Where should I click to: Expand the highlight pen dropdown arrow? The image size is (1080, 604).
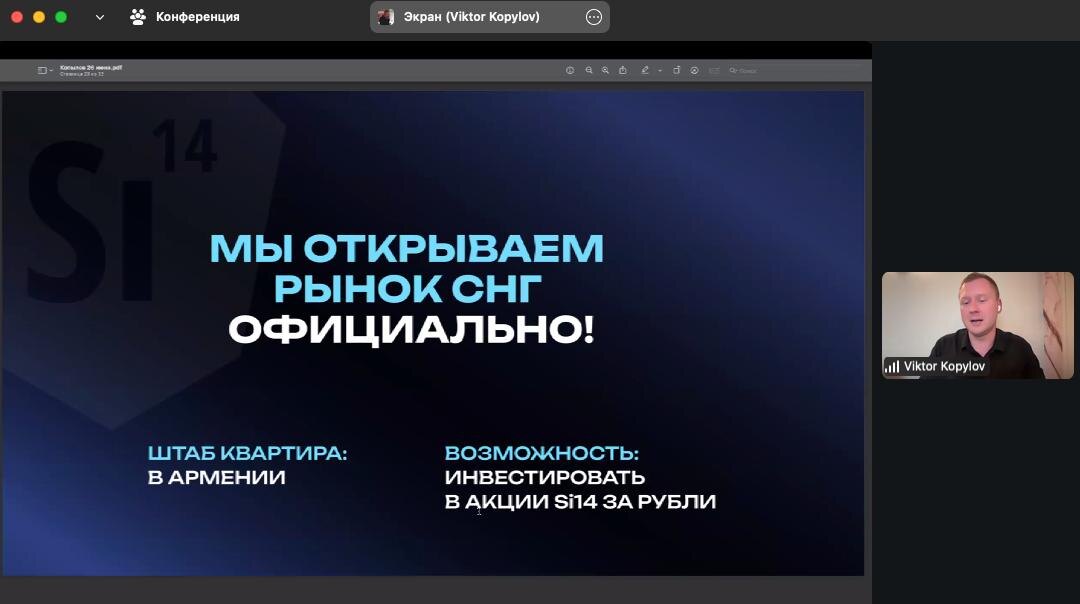(660, 71)
